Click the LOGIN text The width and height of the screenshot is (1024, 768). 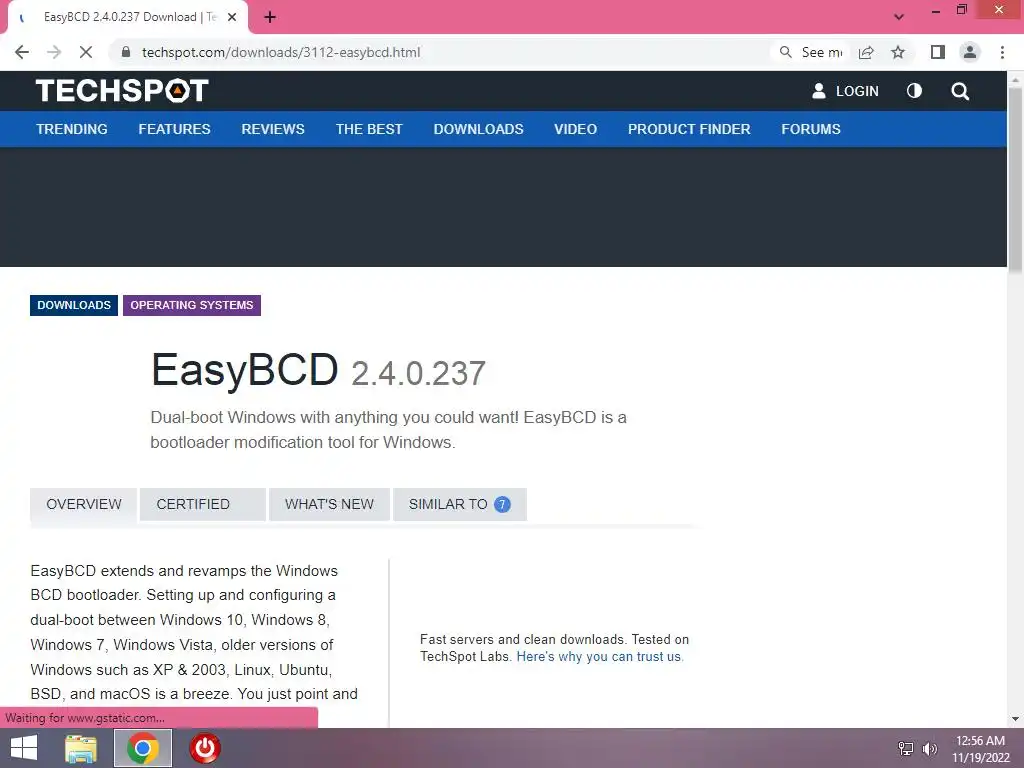pyautogui.click(x=857, y=91)
